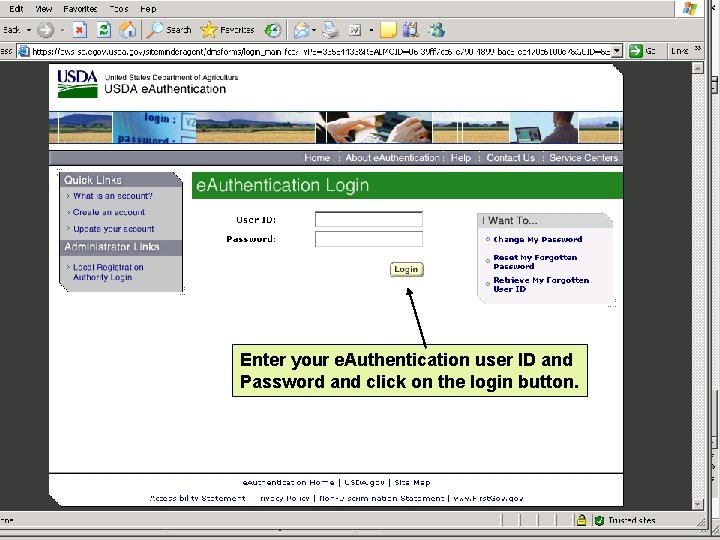Click the Research book icon
This screenshot has width=720, height=540.
coord(411,30)
